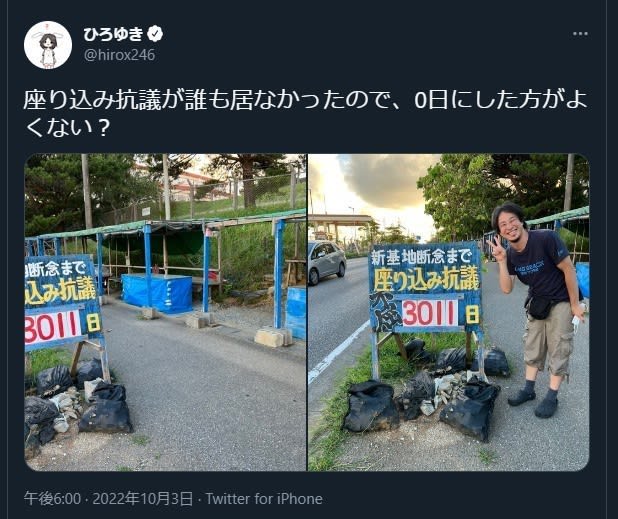Click the blue tarp box in left photo
The image size is (618, 519).
pyautogui.click(x=156, y=293)
